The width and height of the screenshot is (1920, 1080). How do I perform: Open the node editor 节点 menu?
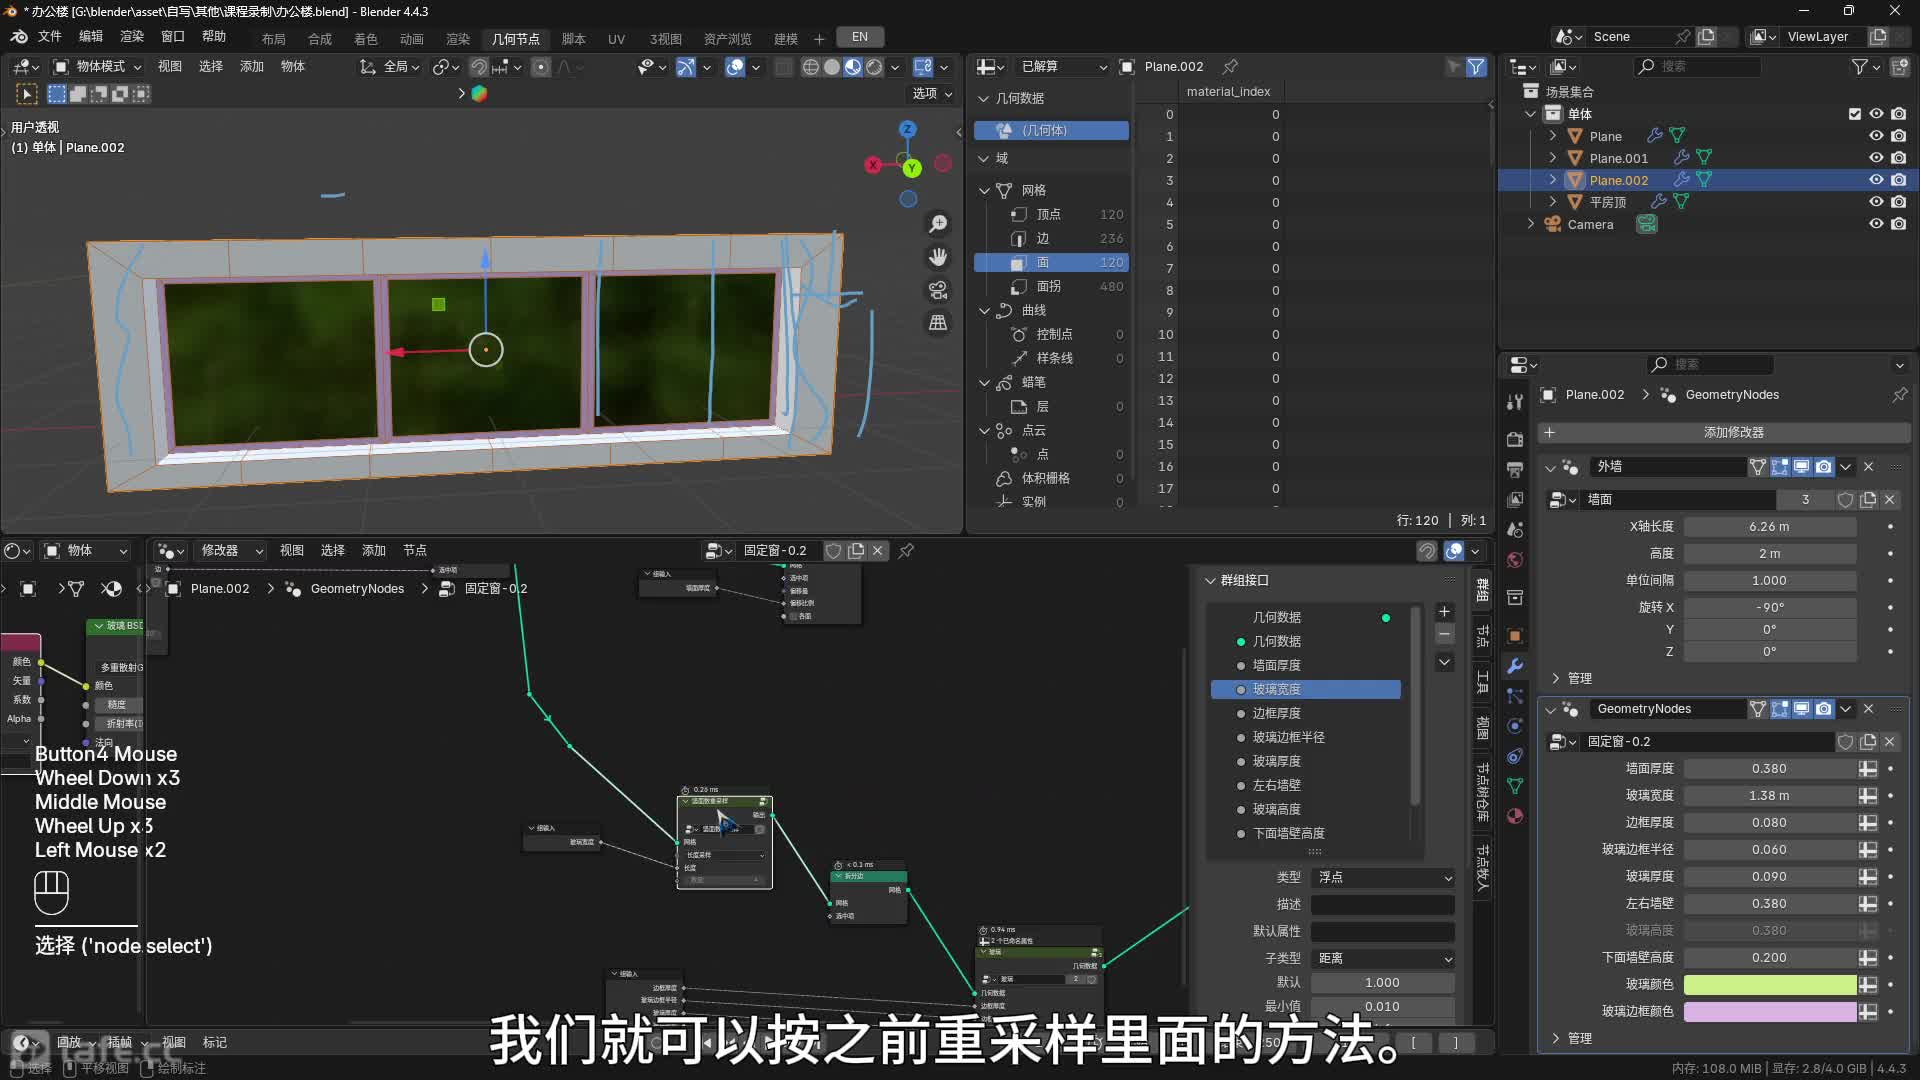[415, 551]
